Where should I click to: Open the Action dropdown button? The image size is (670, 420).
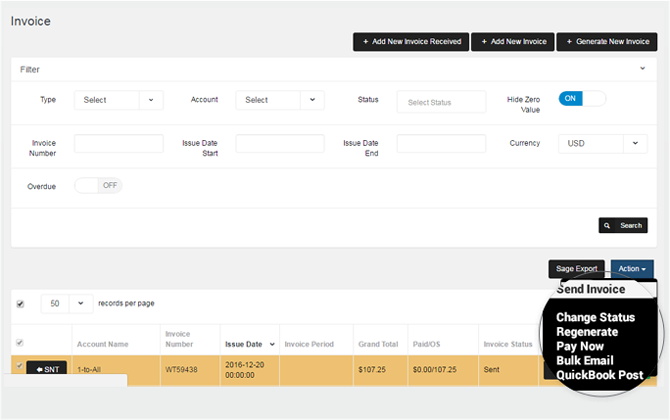[x=632, y=269]
